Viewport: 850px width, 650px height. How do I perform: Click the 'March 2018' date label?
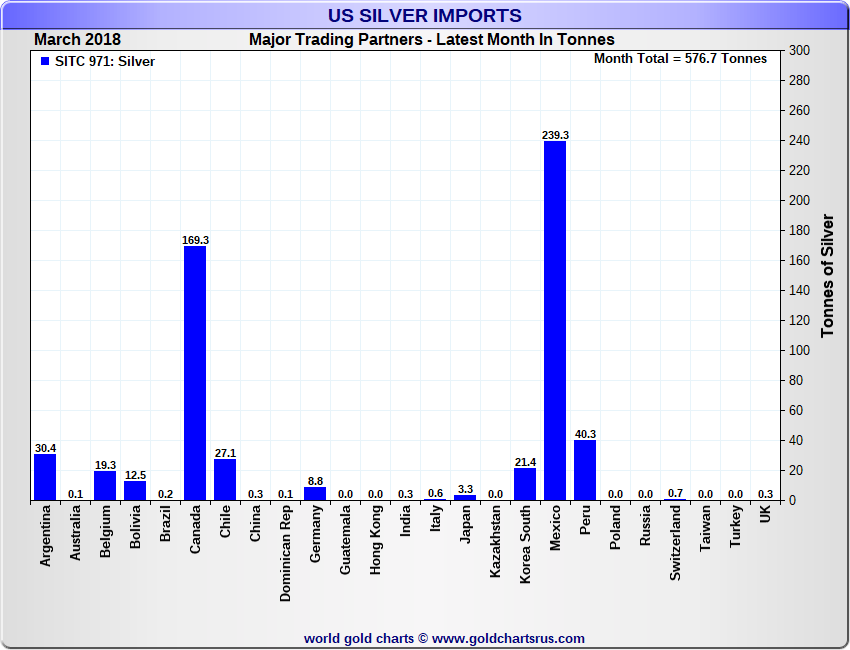point(78,40)
